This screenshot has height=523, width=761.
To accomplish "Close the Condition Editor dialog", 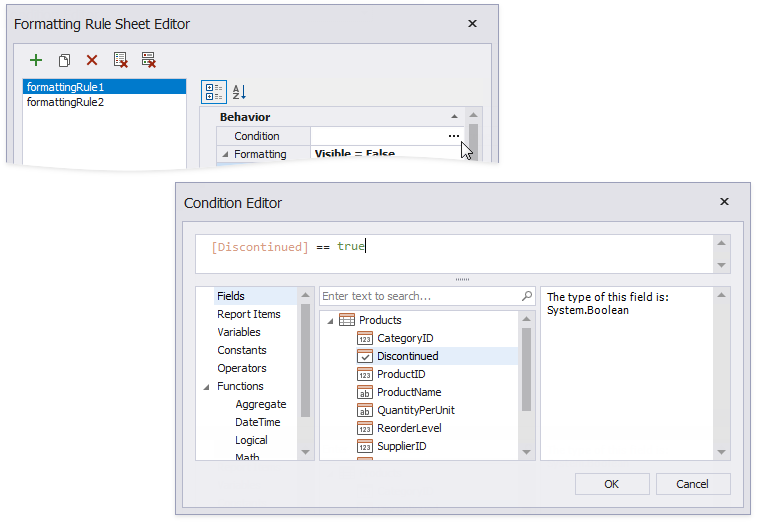I will click(x=724, y=201).
